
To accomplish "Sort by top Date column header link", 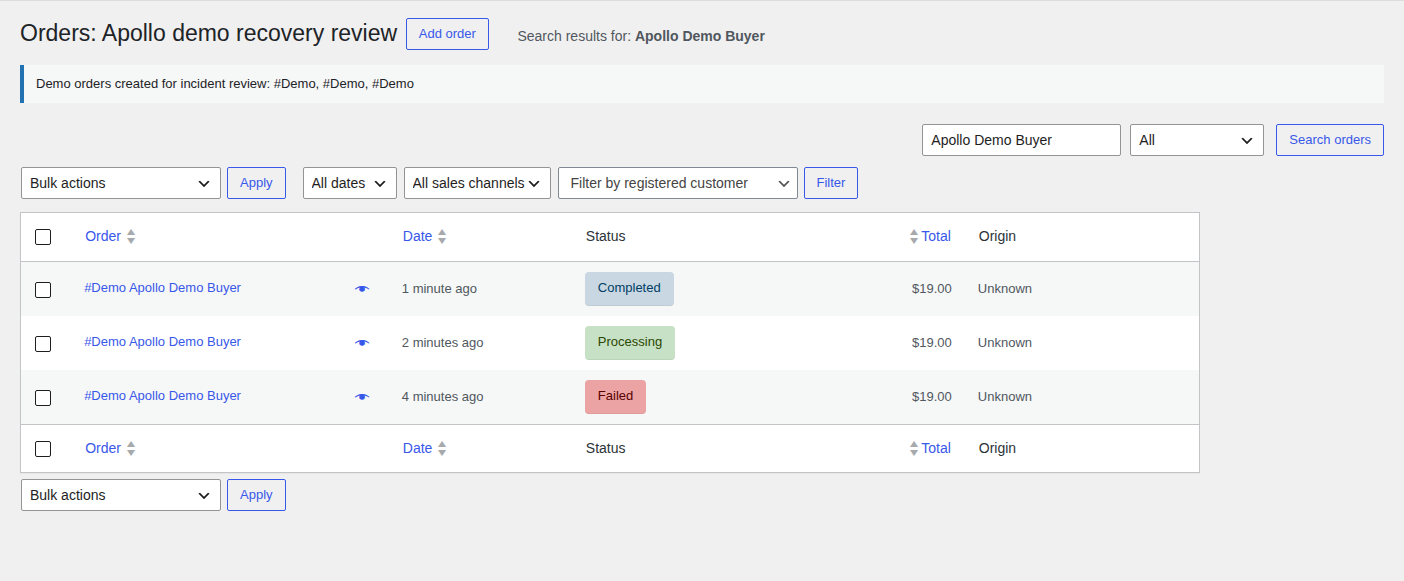I will point(418,237).
